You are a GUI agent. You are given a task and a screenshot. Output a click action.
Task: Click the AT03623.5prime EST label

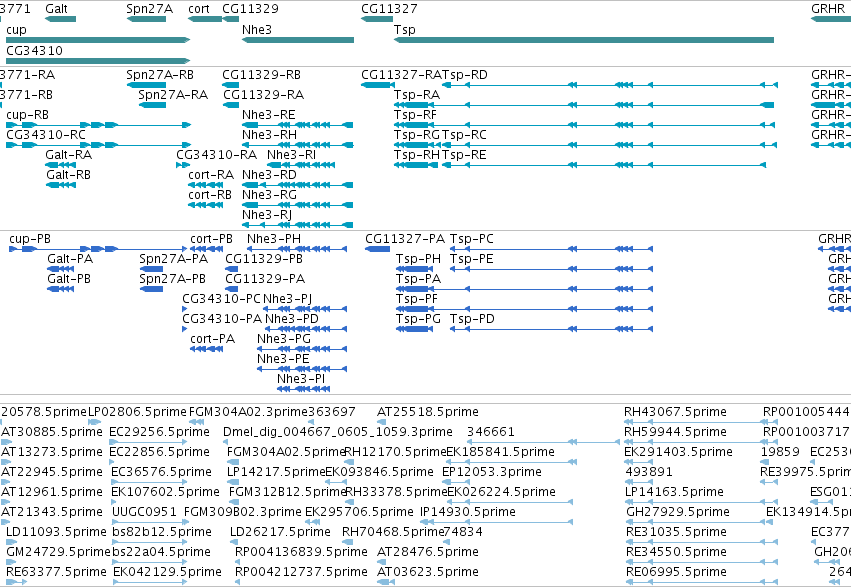(x=428, y=572)
